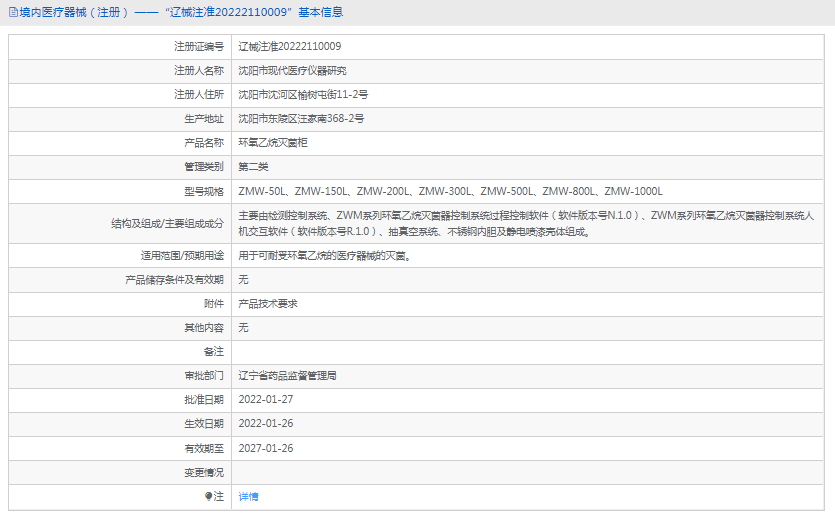The image size is (835, 516).
Task: Select structure description starting 主要由检测控制系统
Action: pyautogui.click(x=526, y=224)
